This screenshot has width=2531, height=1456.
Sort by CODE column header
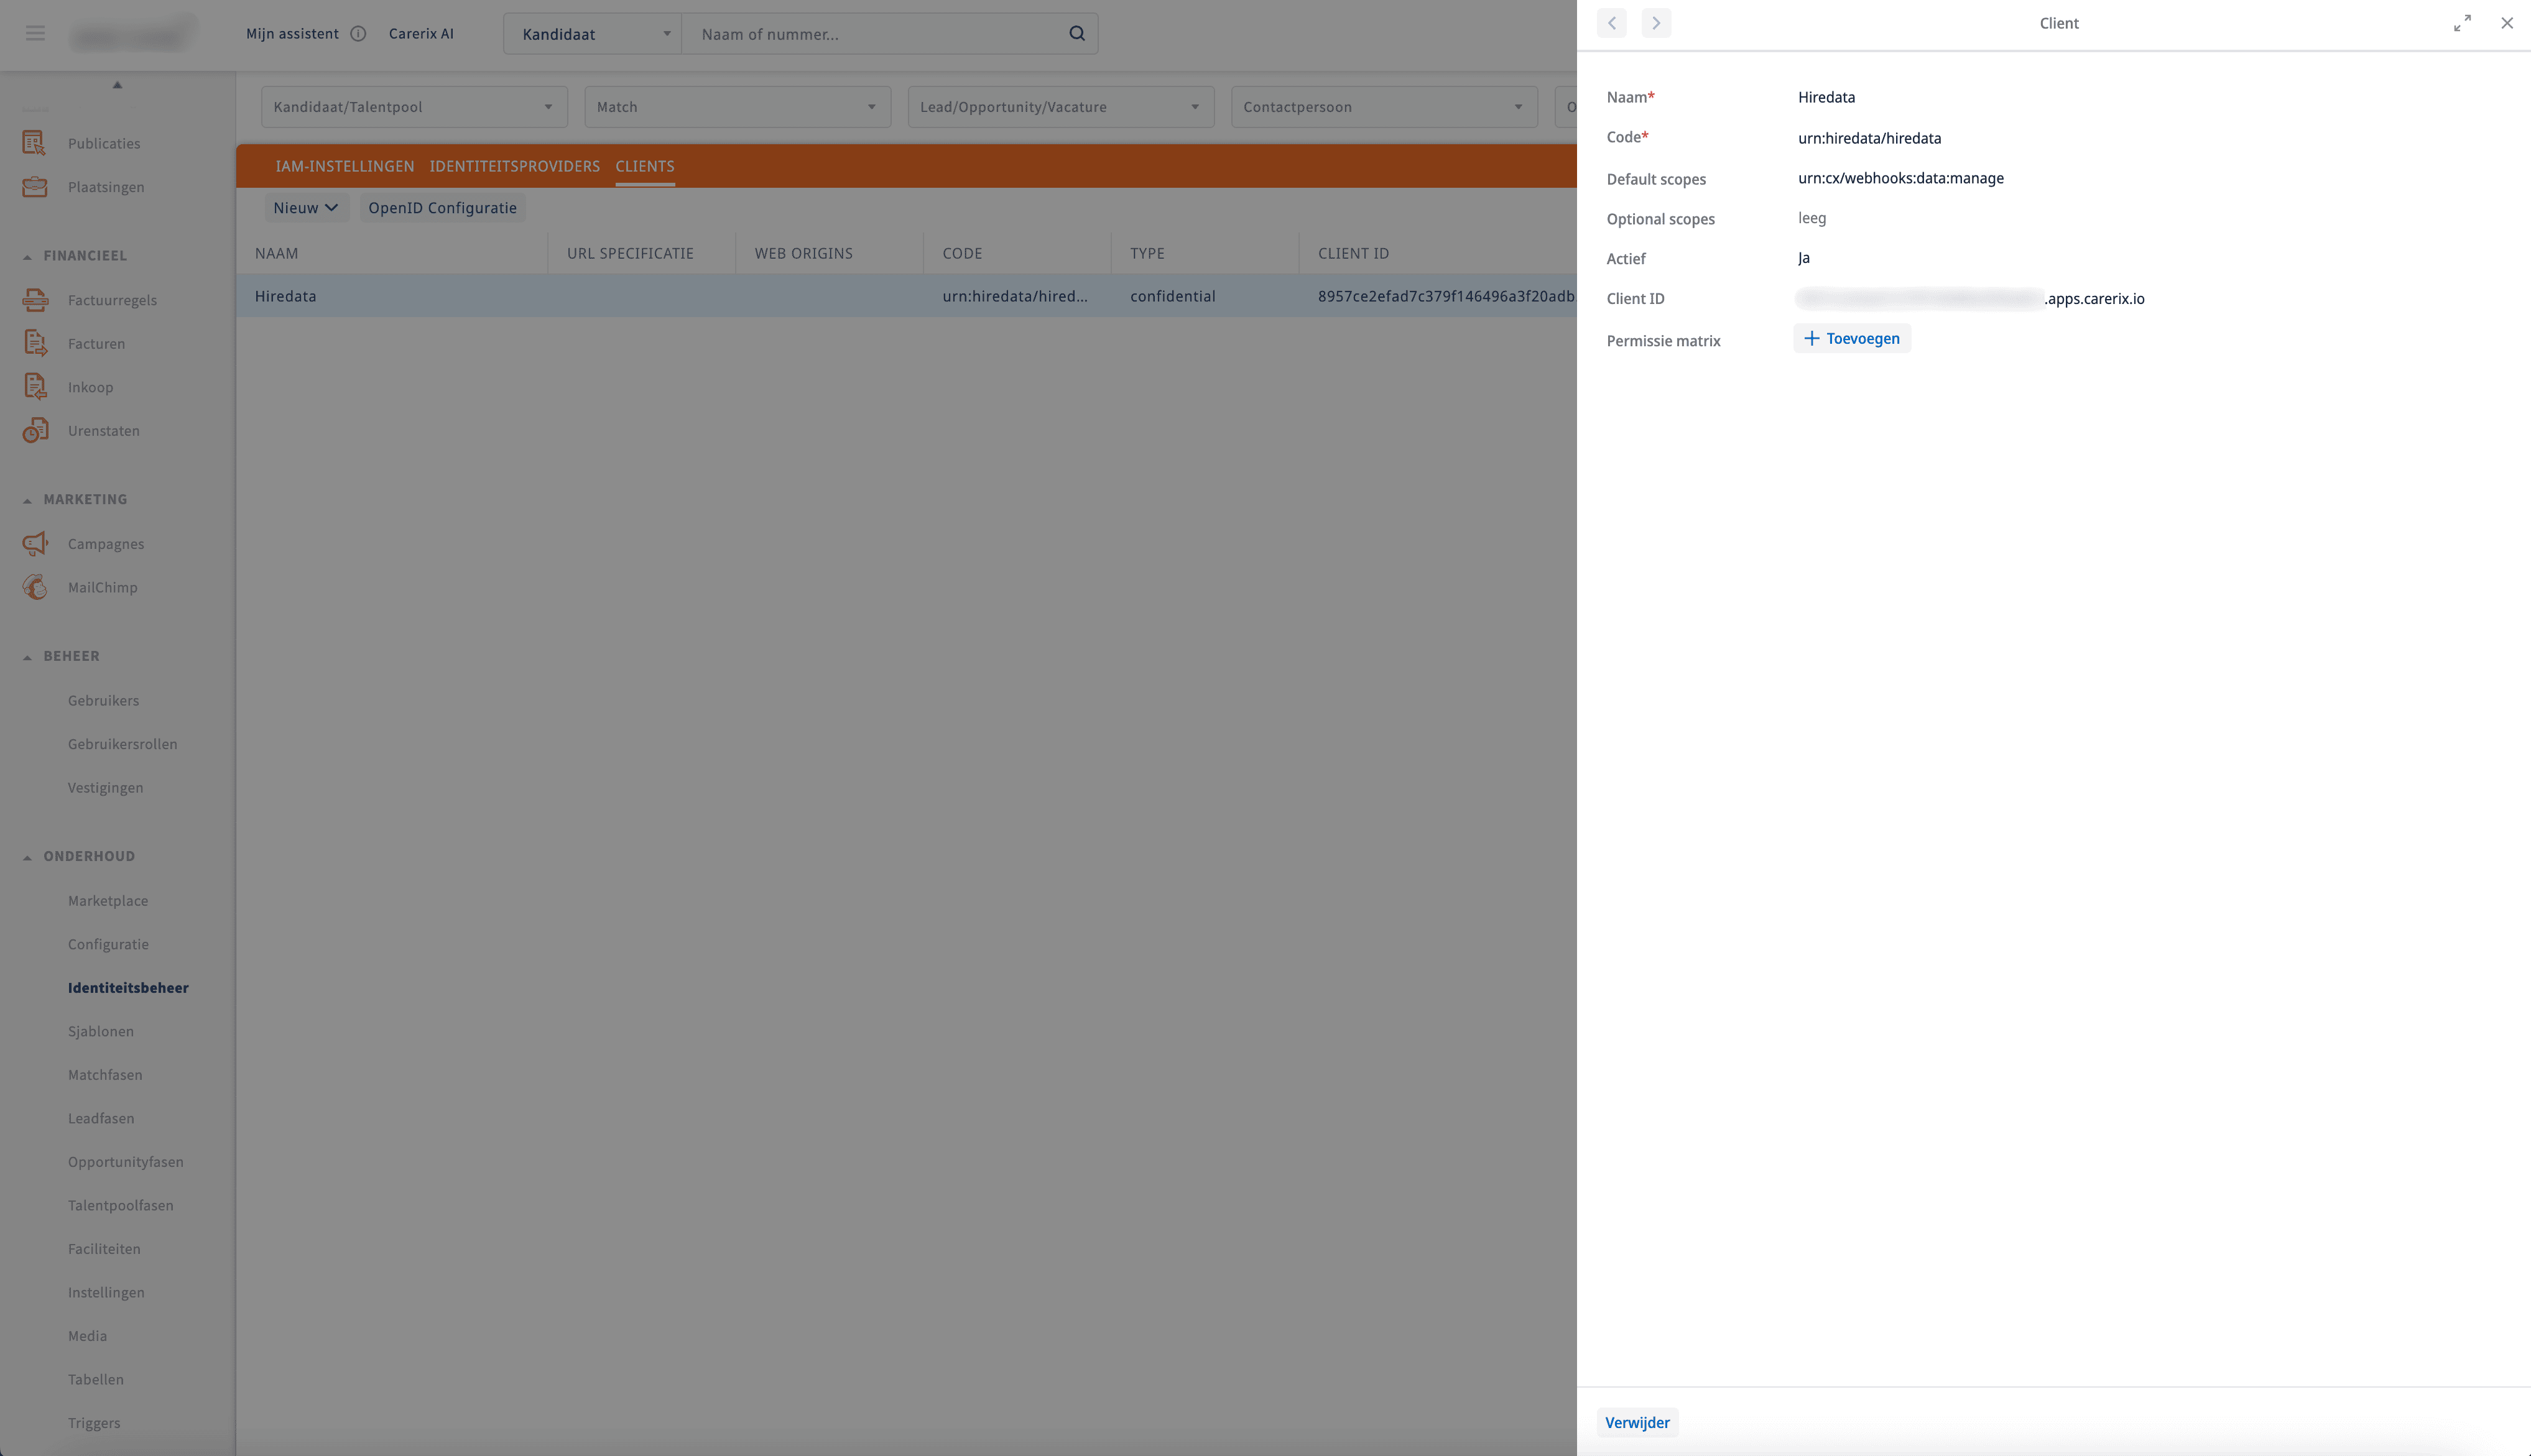click(x=962, y=253)
